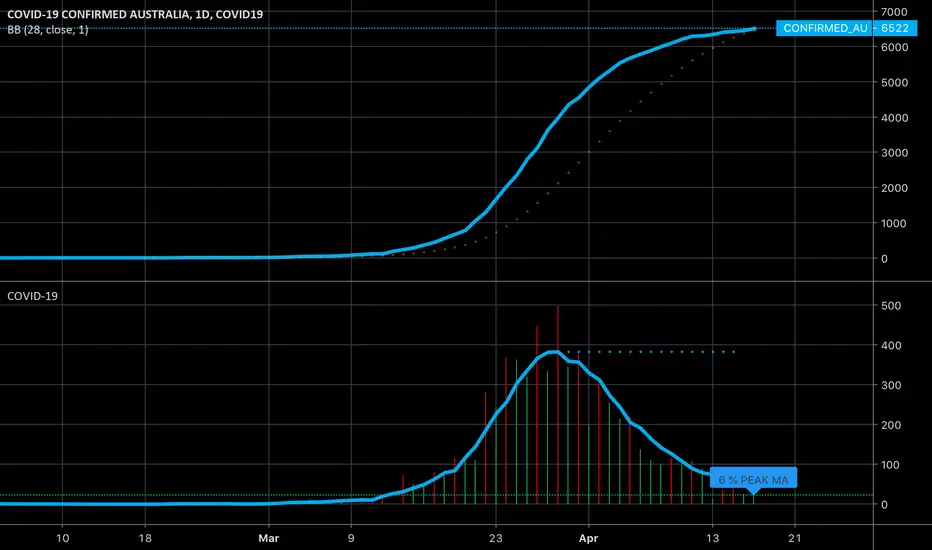Click the 100 axis label in the lower pane
The height and width of the screenshot is (550, 932).
[x=891, y=465]
